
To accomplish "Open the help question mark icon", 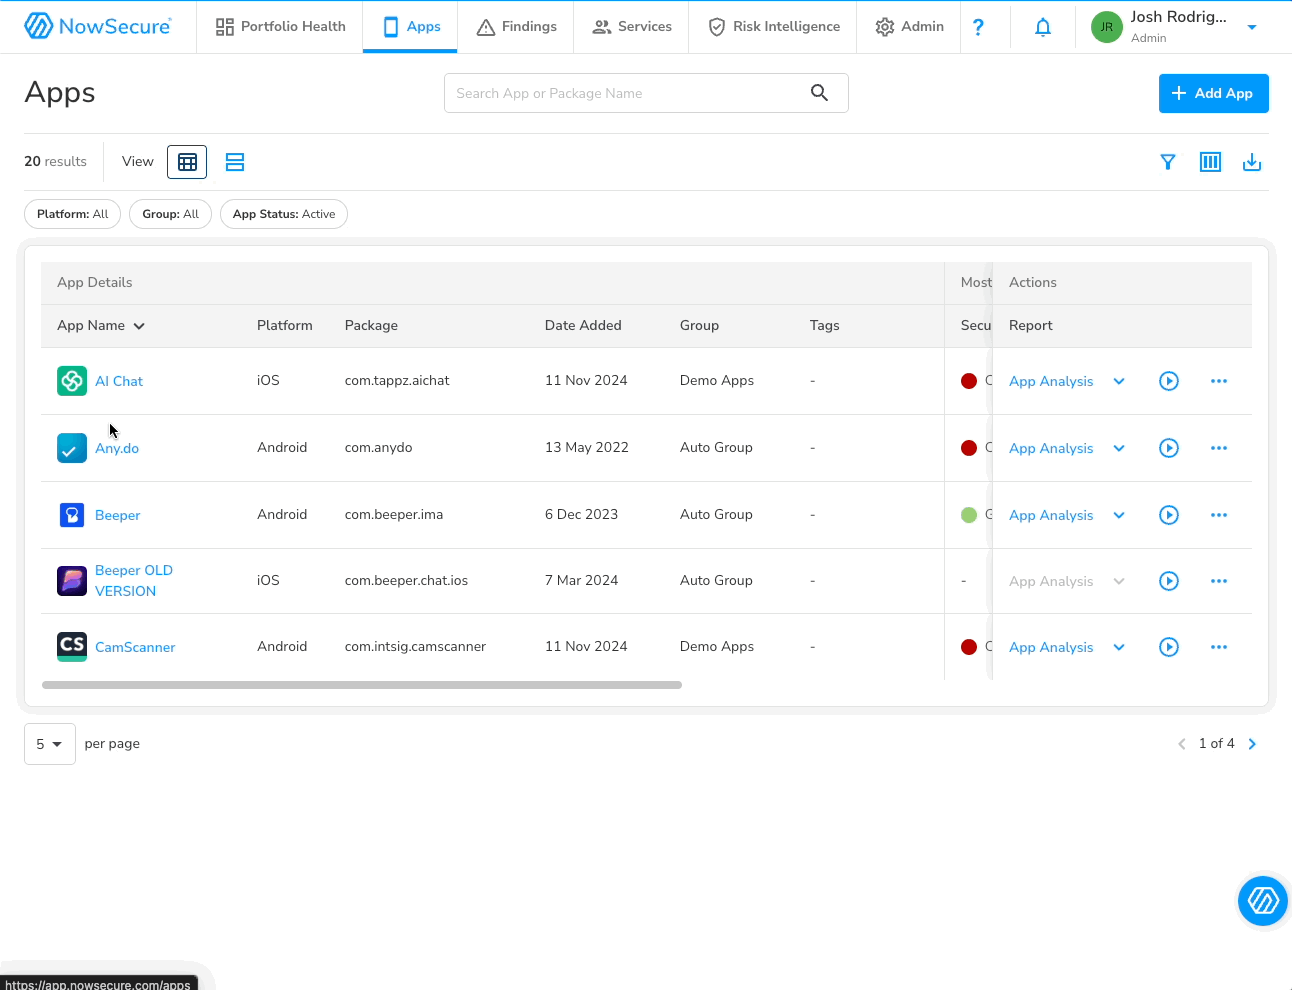I will 978,27.
